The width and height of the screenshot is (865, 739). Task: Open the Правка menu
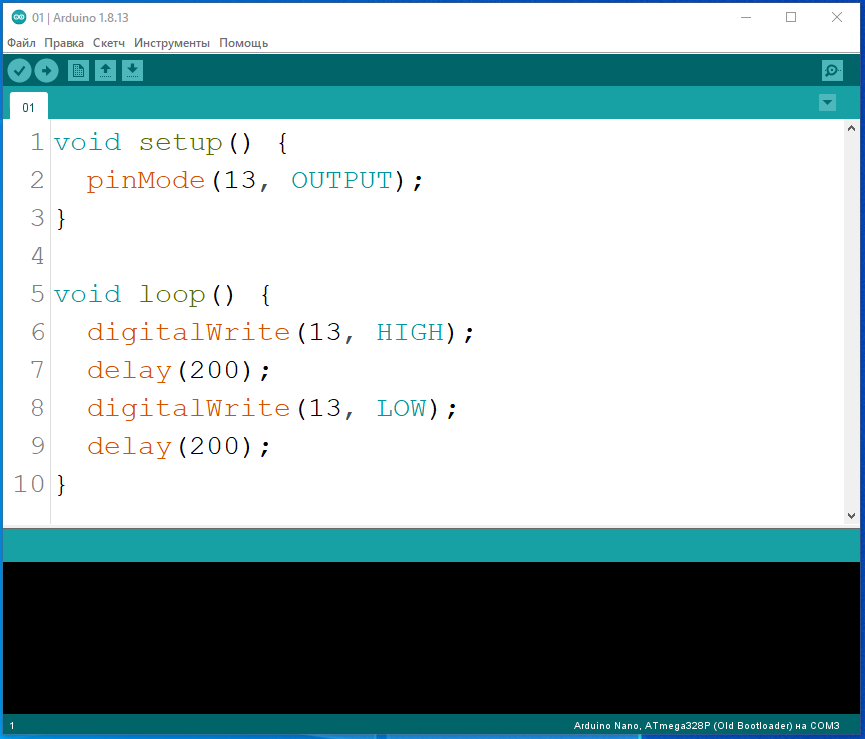(64, 43)
